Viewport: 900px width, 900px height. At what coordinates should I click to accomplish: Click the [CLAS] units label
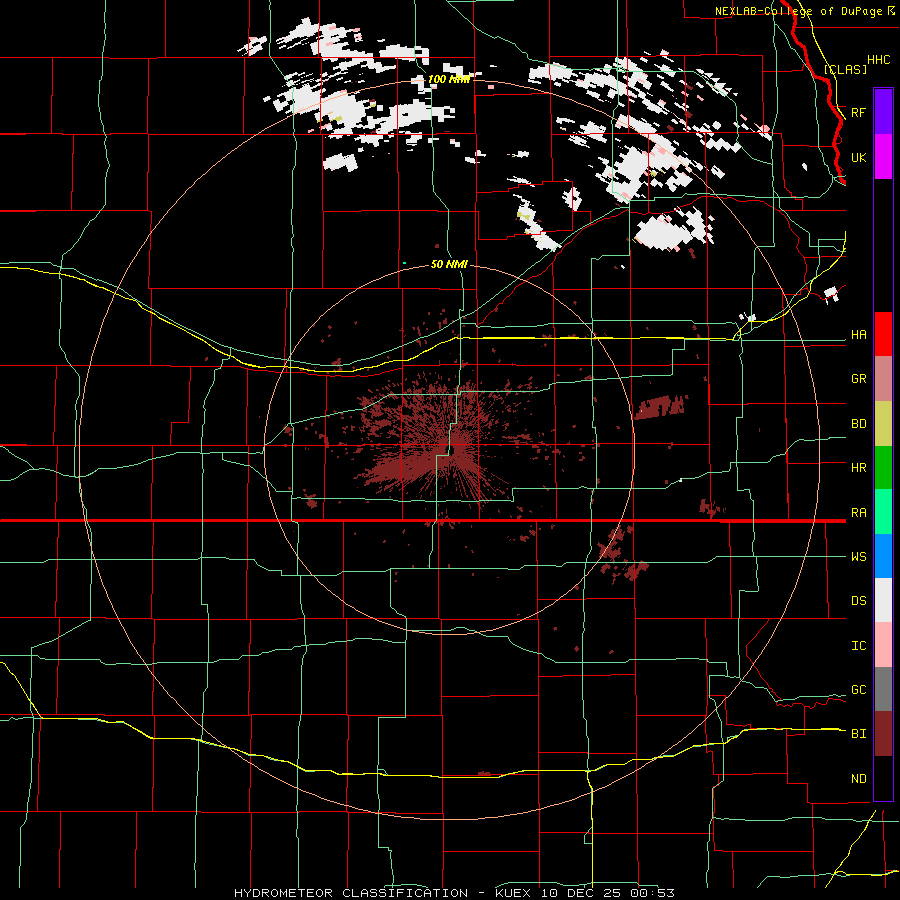click(845, 69)
